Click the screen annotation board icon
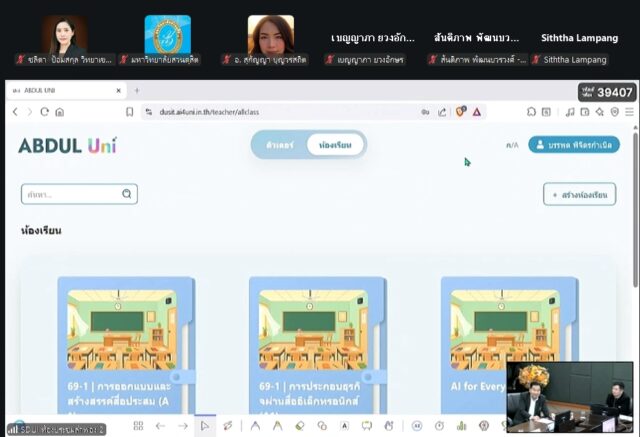Screen dimensions: 640x437 coord(367,426)
